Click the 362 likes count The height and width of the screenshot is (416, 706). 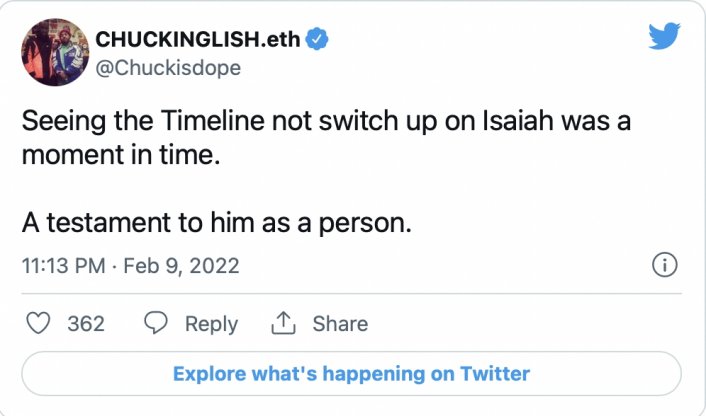pos(86,324)
